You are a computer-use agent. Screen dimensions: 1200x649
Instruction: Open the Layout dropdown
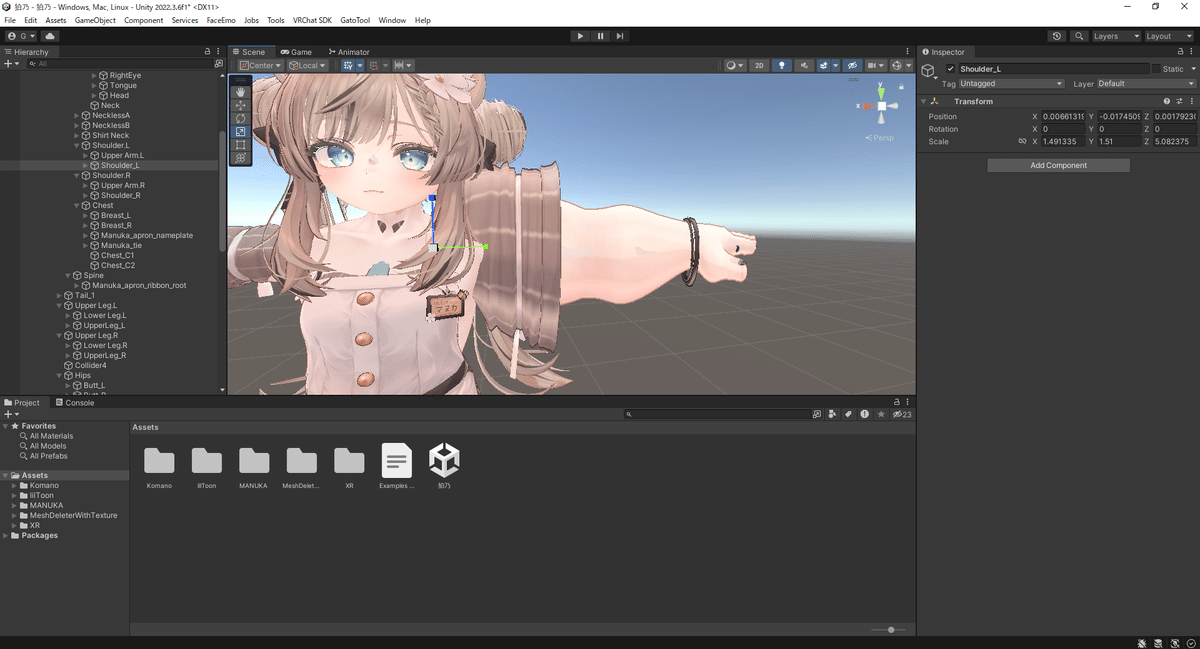tap(1169, 36)
